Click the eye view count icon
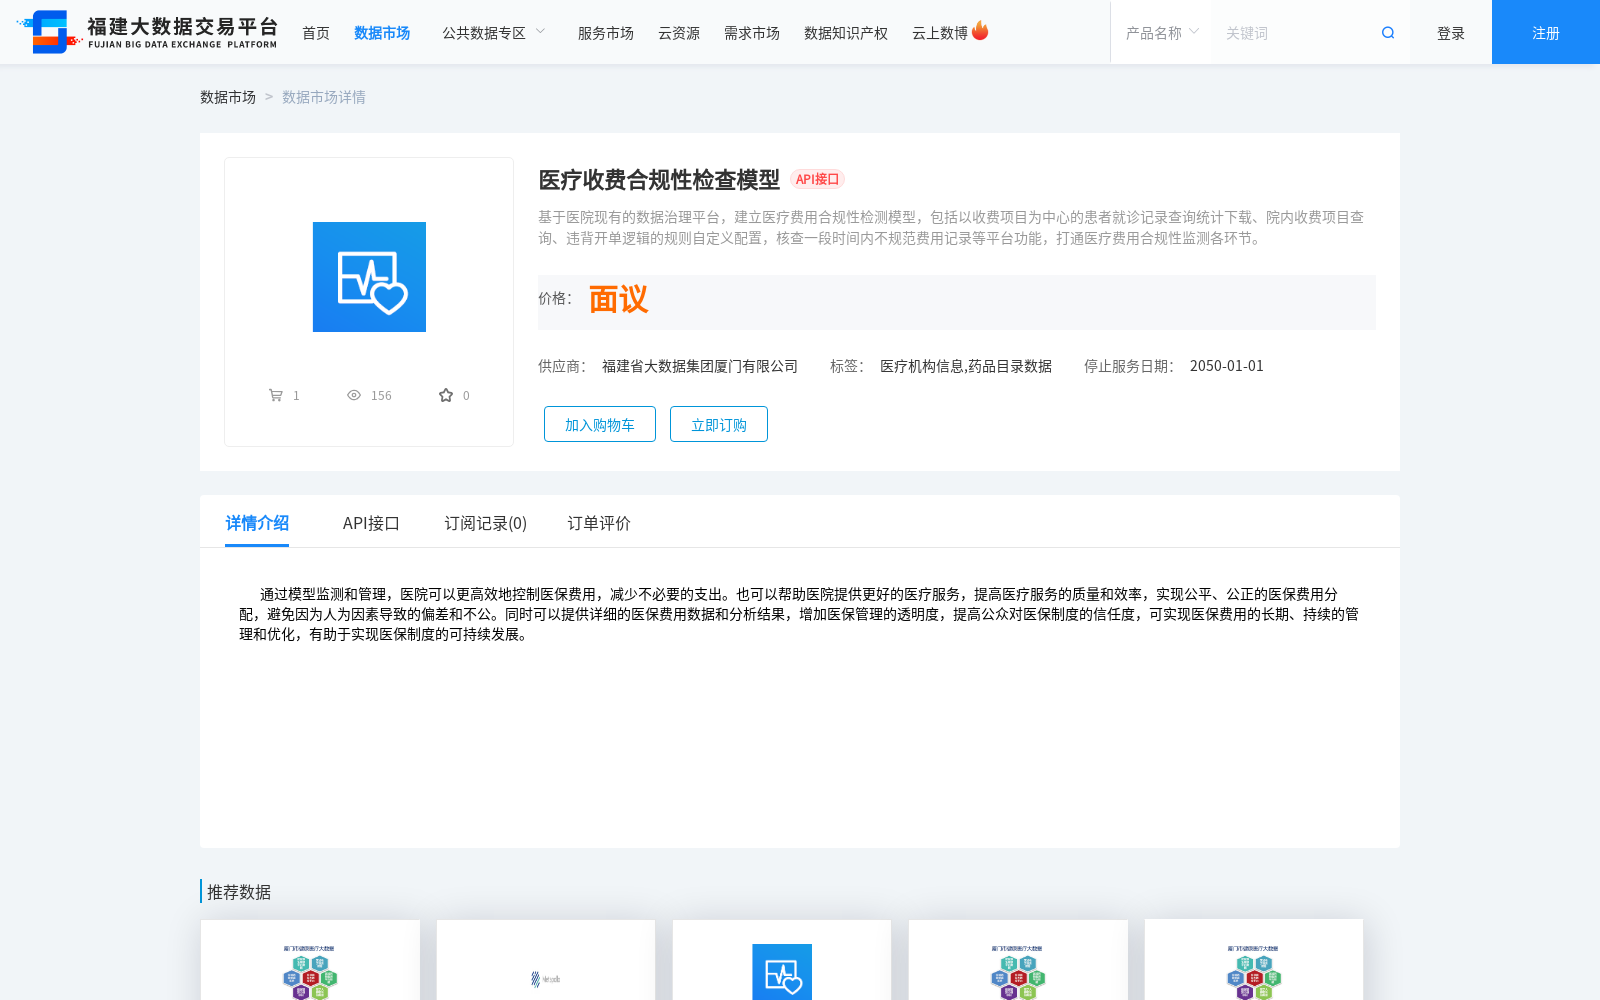The height and width of the screenshot is (1000, 1600). 354,395
